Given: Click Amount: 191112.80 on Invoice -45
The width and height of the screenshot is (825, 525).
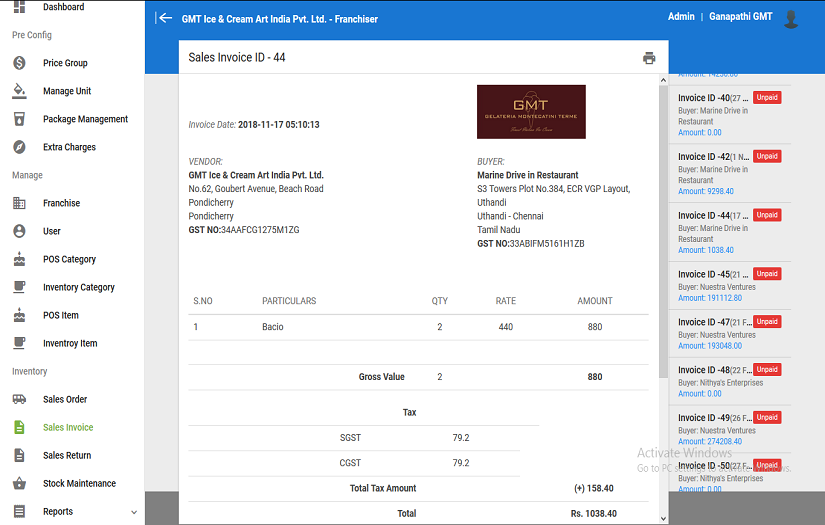Looking at the screenshot, I should 710,298.
